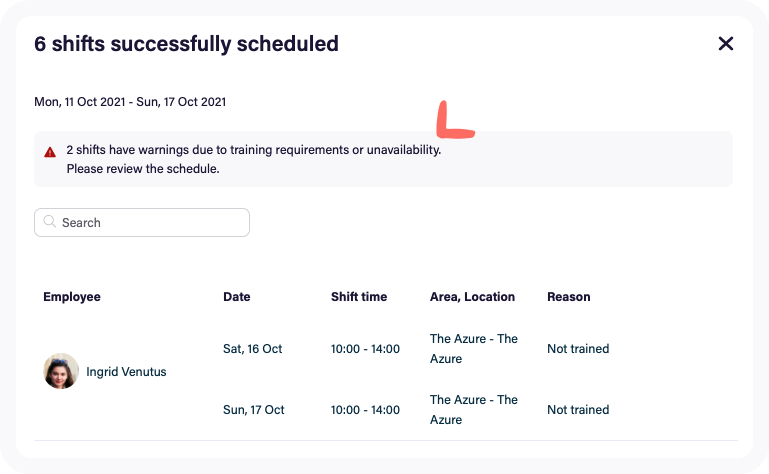Open The Azure location for Sunday shift
This screenshot has height=474, width=769.
click(474, 410)
